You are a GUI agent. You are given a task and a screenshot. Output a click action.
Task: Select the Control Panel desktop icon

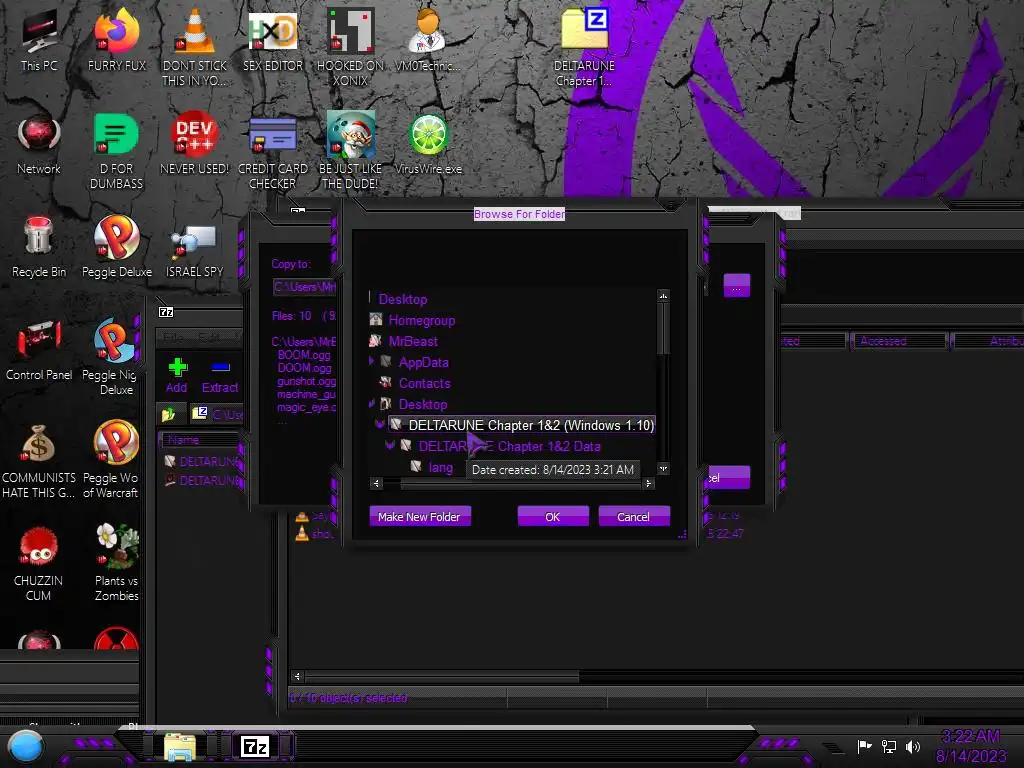coord(39,350)
